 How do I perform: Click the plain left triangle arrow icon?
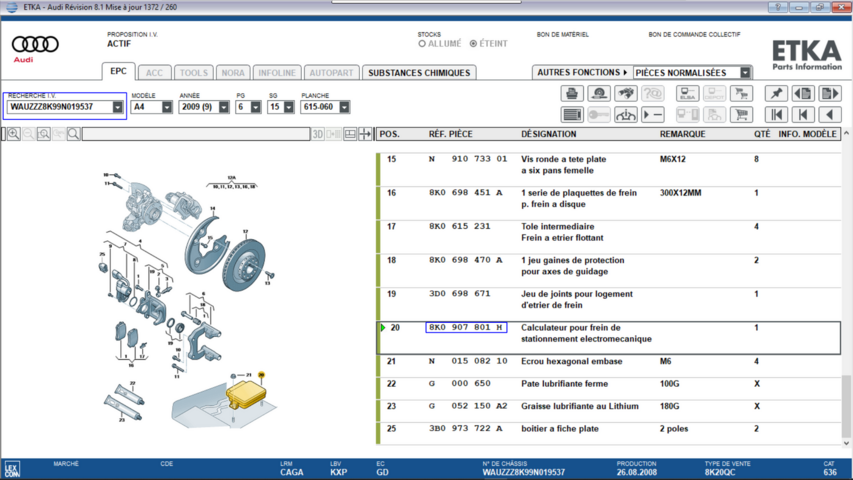[x=830, y=115]
